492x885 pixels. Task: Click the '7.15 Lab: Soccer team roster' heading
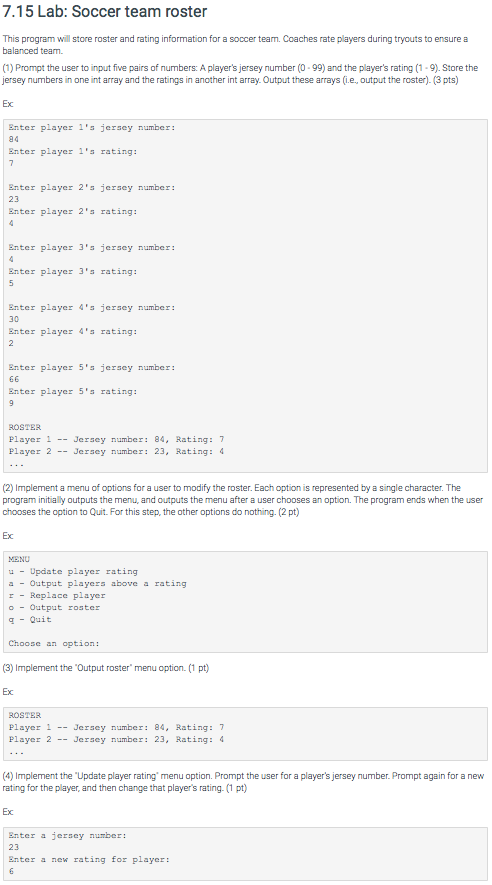106,11
